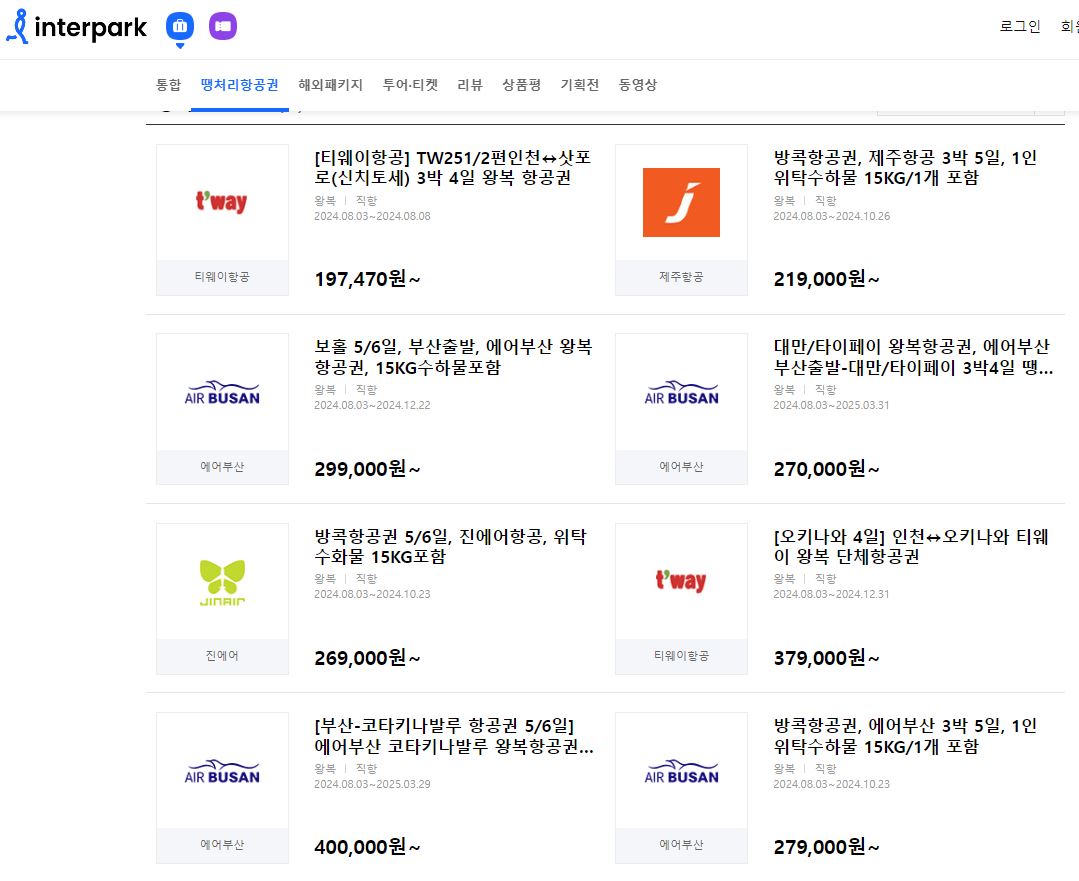This screenshot has height=881, width=1079.
Task: Click date range 2024.08.03~2024.12.22
Action: [372, 405]
